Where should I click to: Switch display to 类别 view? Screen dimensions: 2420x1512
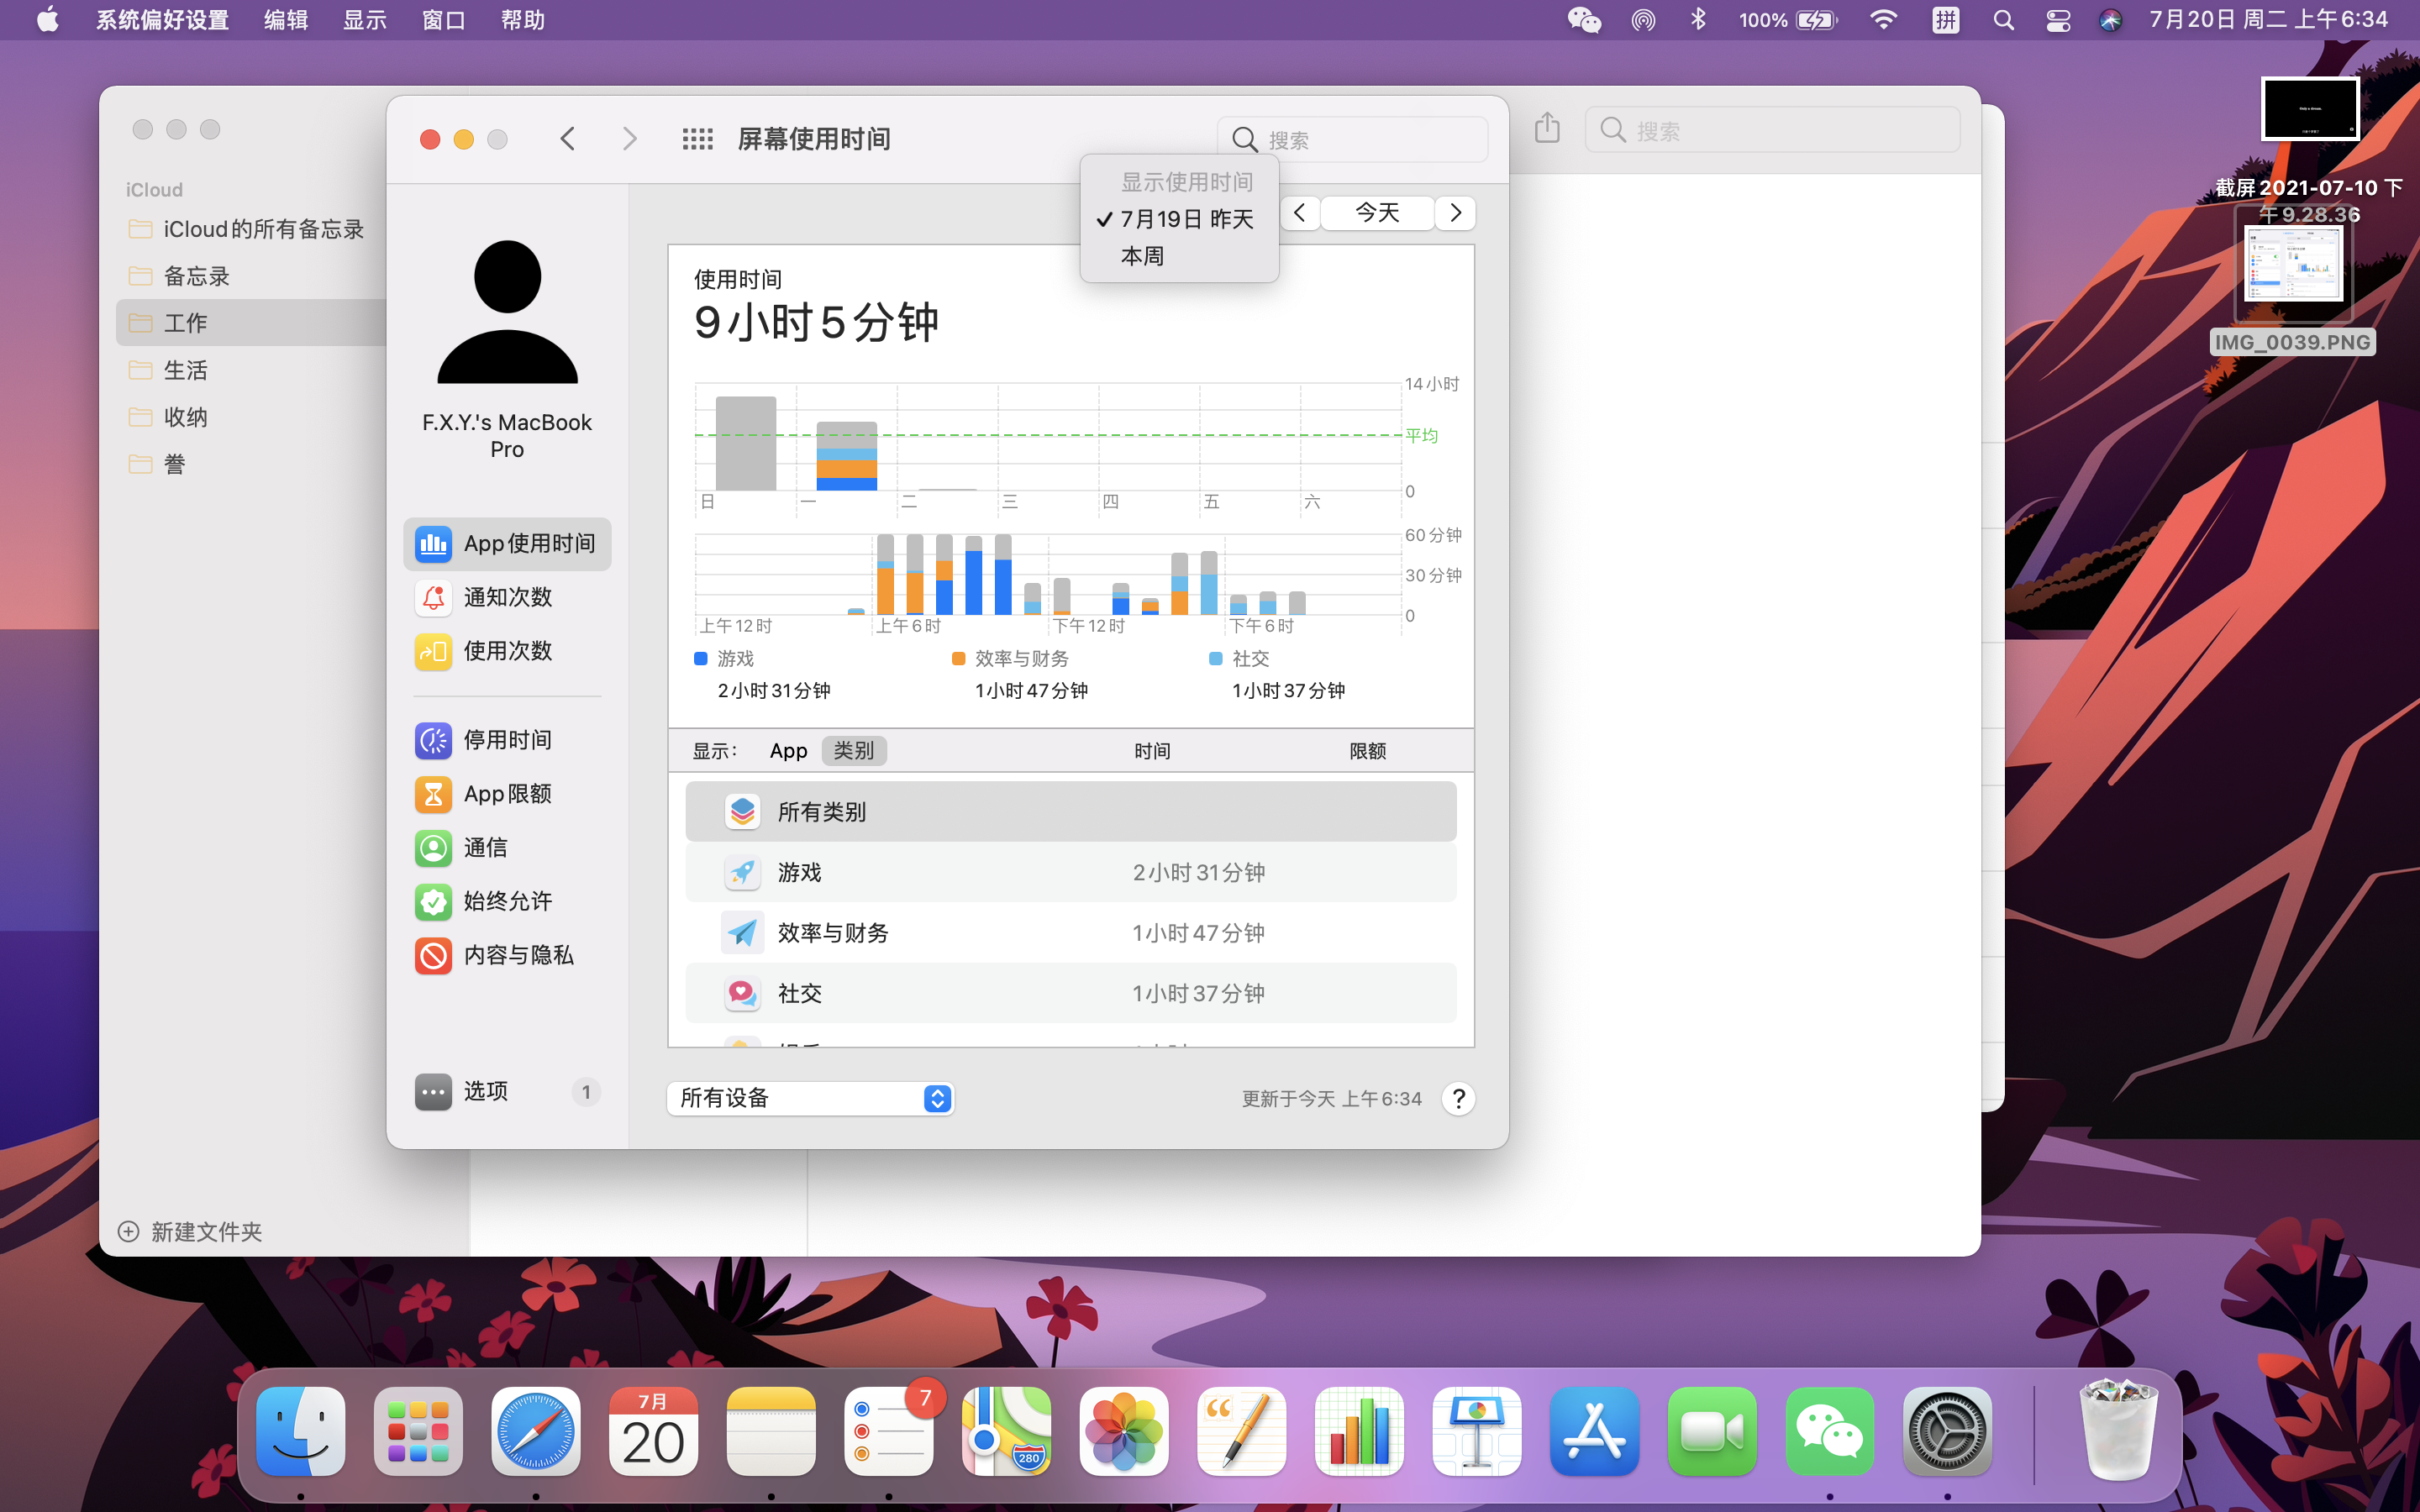pos(853,750)
